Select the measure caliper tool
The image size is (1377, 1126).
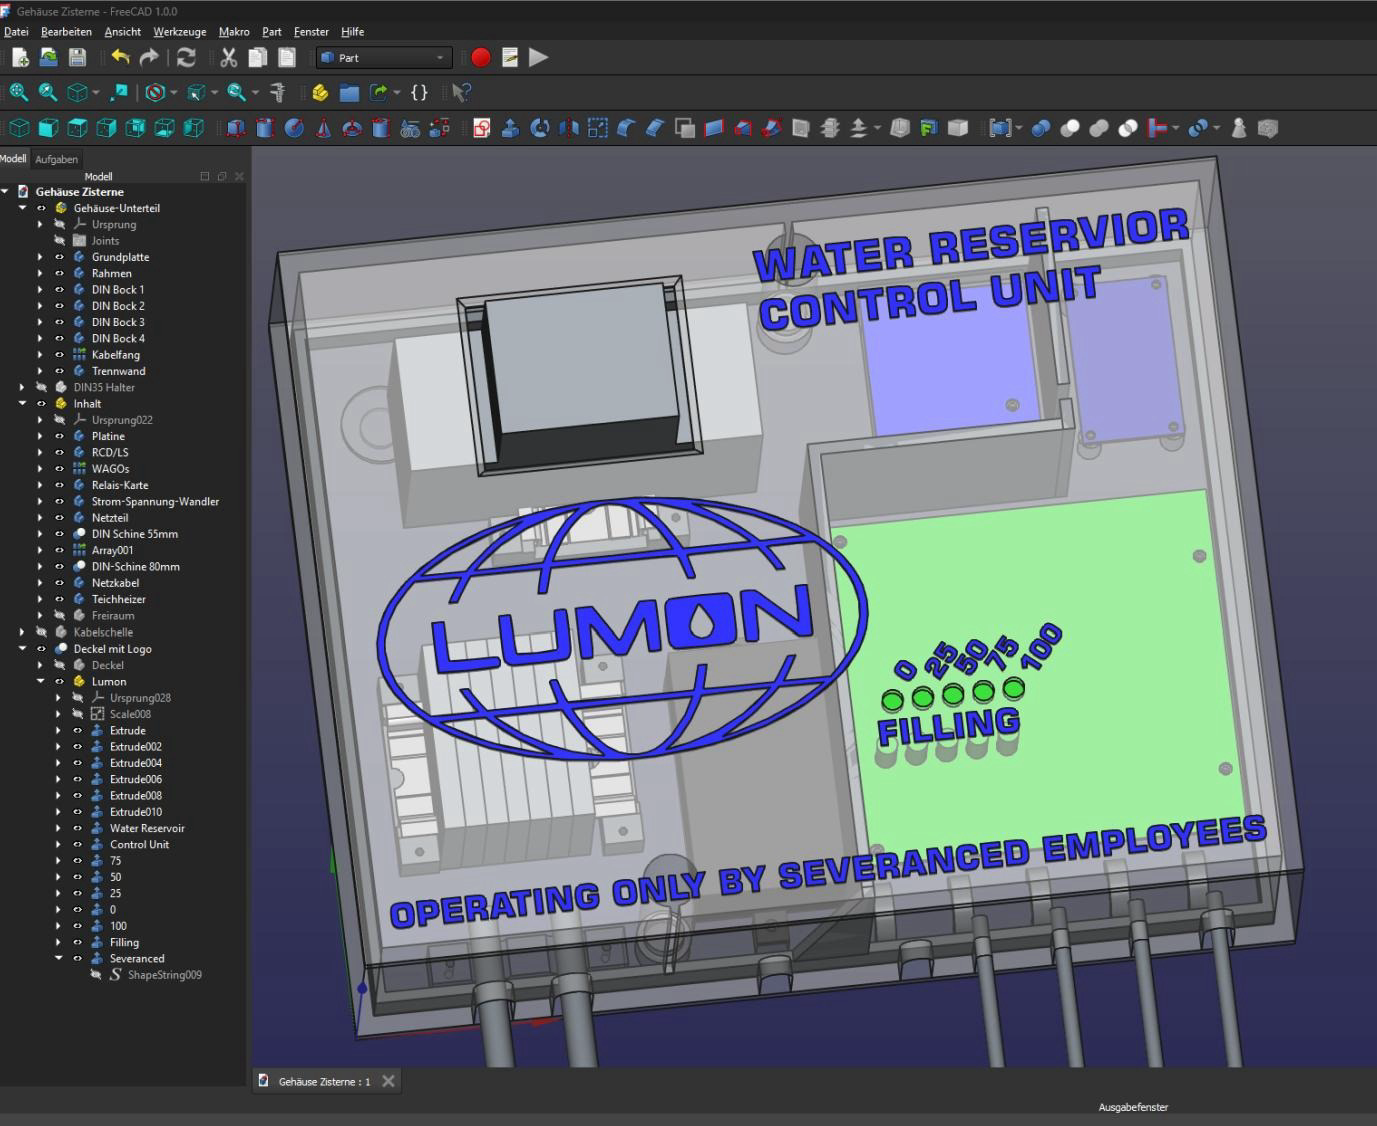click(278, 93)
